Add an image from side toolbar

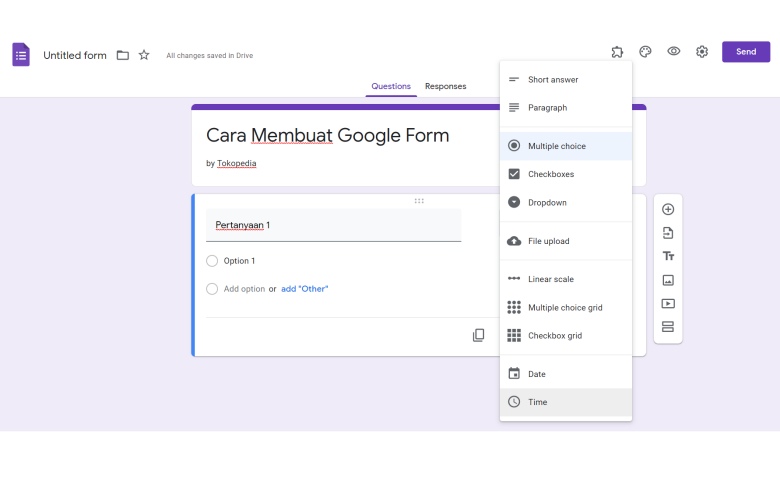point(668,280)
